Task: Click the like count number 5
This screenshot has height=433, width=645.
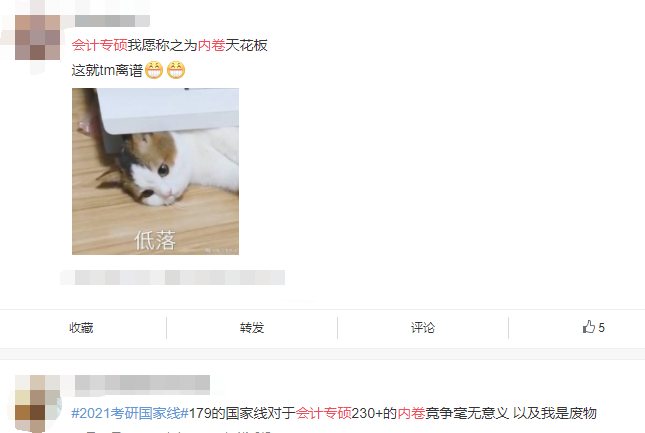Action: pos(601,328)
